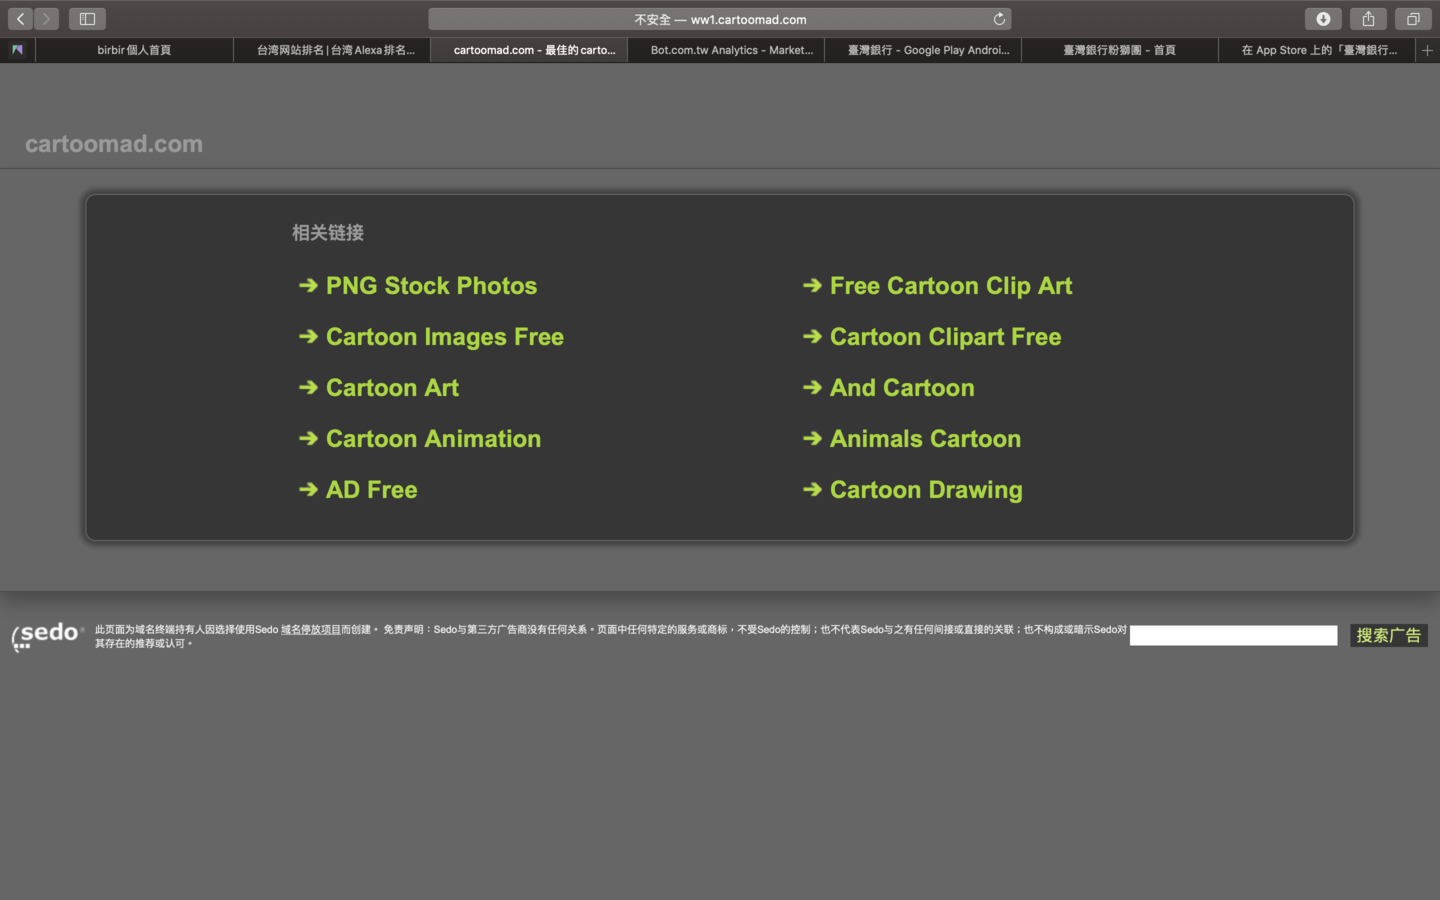Open the 臺灣銀行粉獅團 首頁 tab
Screen dimensions: 1440x900
[1120, 50]
